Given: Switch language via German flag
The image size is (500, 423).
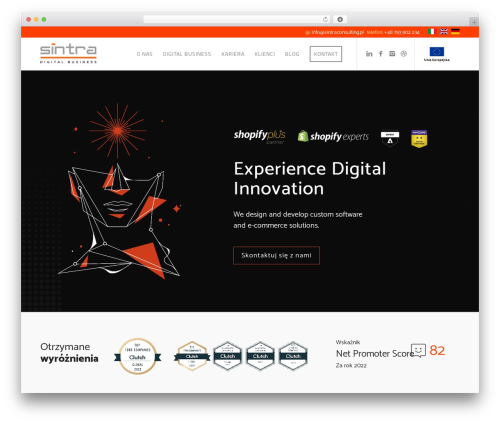Looking at the screenshot, I should (455, 32).
